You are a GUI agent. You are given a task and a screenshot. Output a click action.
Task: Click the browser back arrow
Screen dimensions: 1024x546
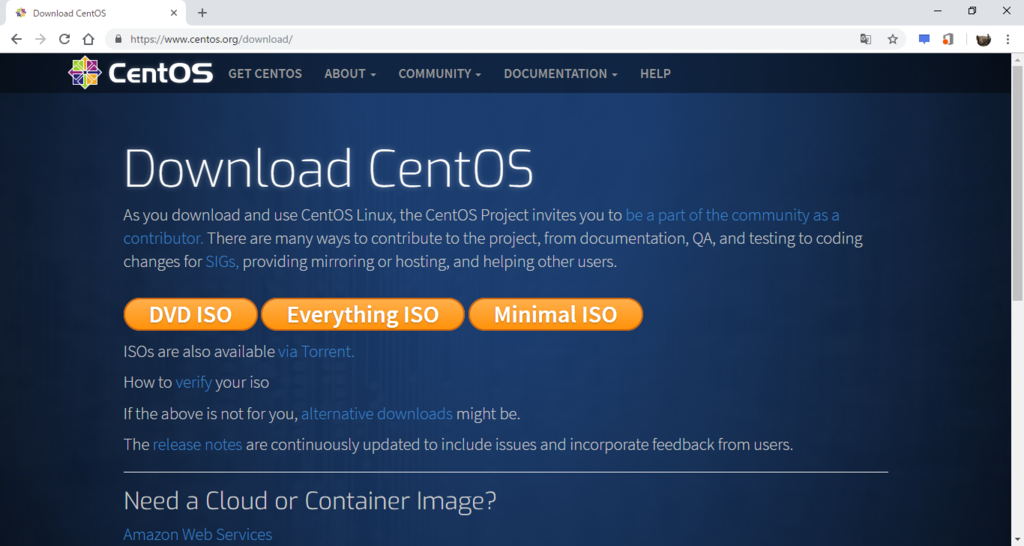coord(16,39)
